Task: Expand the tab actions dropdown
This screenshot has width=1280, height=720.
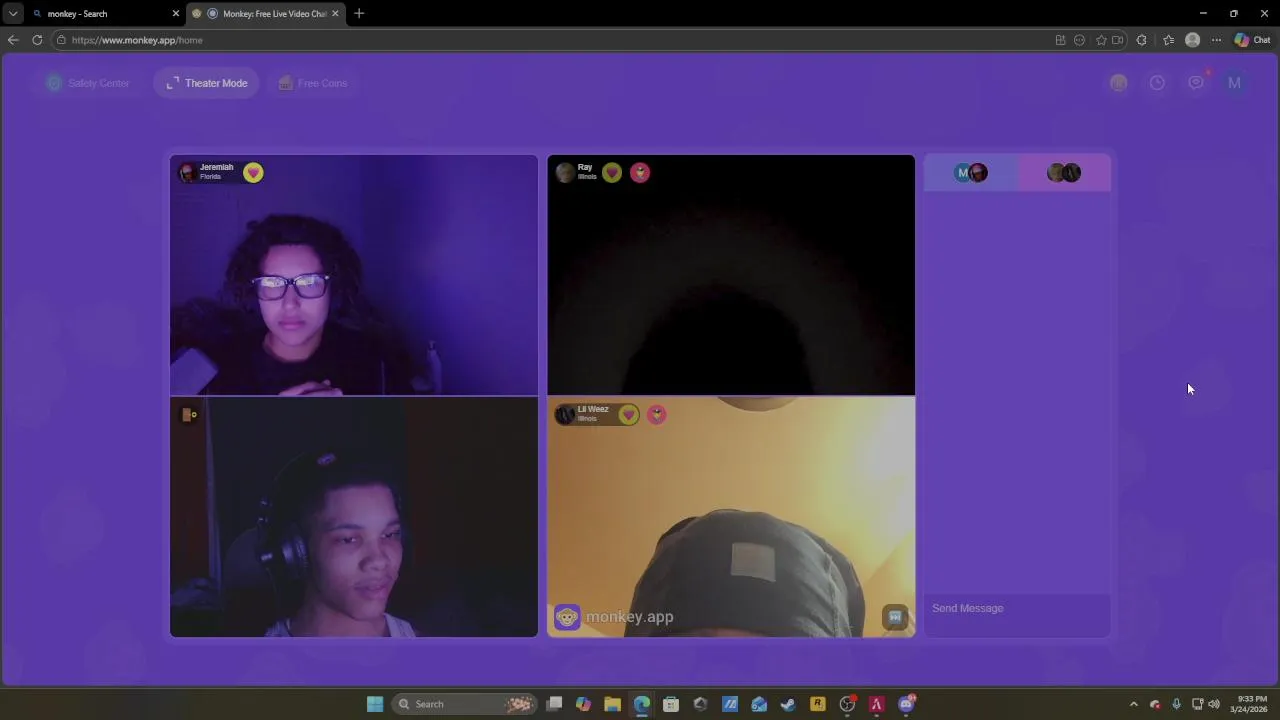Action: point(13,14)
